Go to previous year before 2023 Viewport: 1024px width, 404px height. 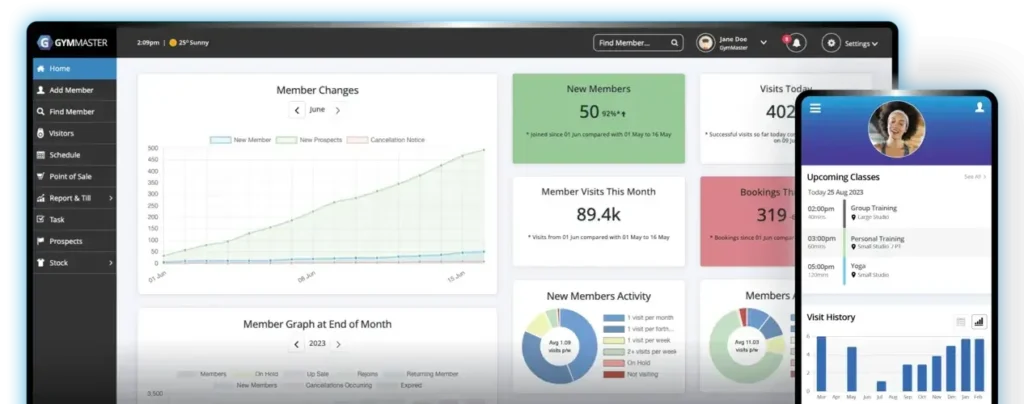[x=296, y=344]
